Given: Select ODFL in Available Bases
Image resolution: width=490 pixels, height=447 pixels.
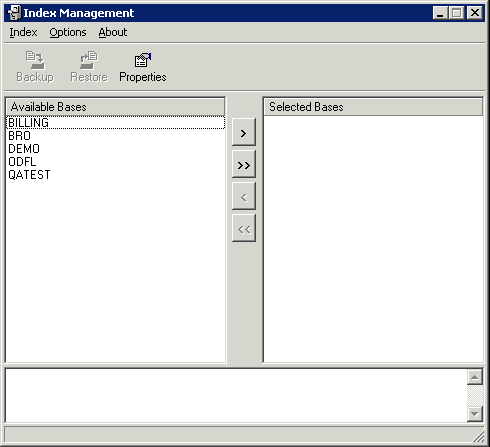Looking at the screenshot, I should pos(115,162).
